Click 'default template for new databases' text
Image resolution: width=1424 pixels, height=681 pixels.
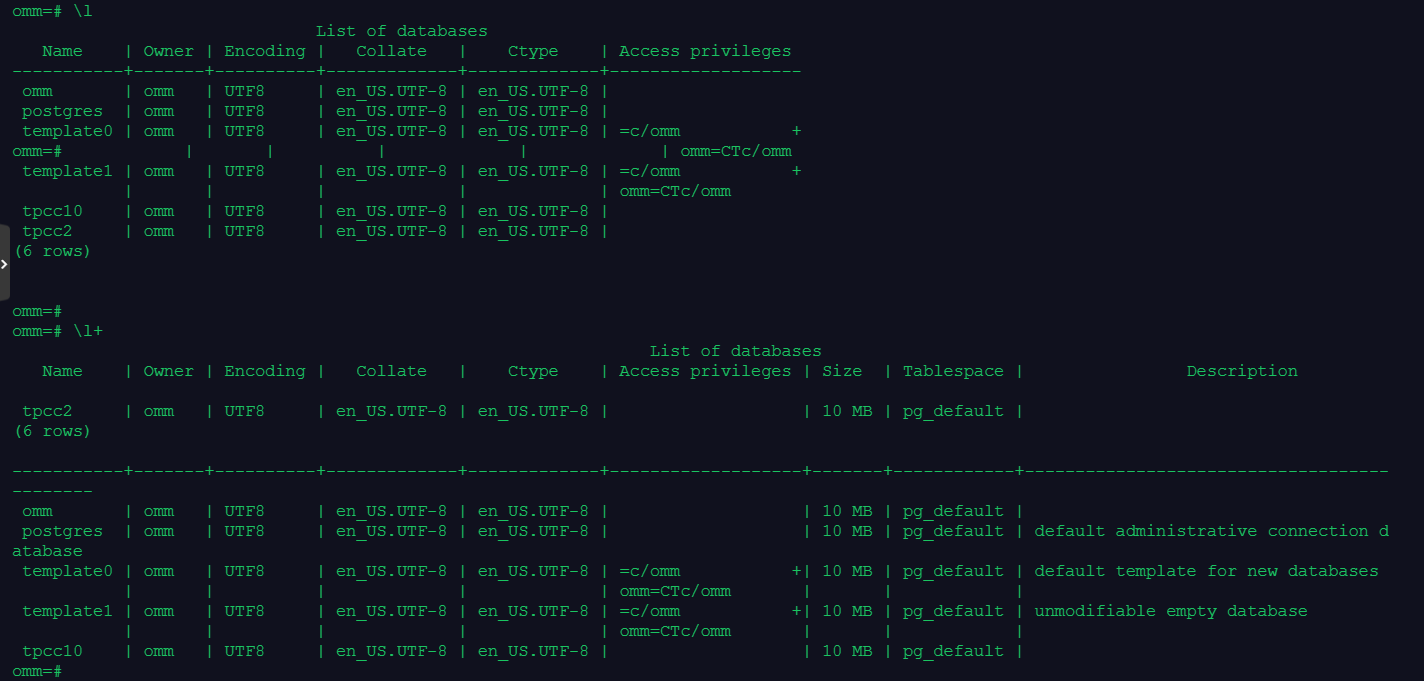click(x=1205, y=571)
